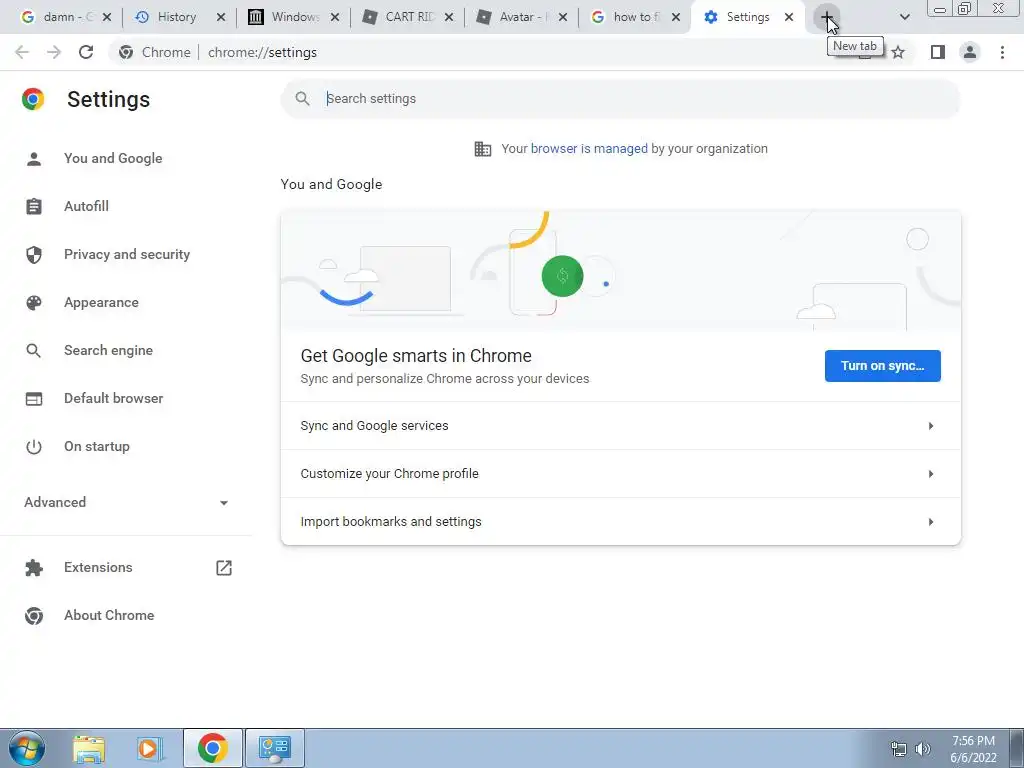This screenshot has height=768, width=1024.
Task: Close the Settings tab
Action: (x=789, y=17)
